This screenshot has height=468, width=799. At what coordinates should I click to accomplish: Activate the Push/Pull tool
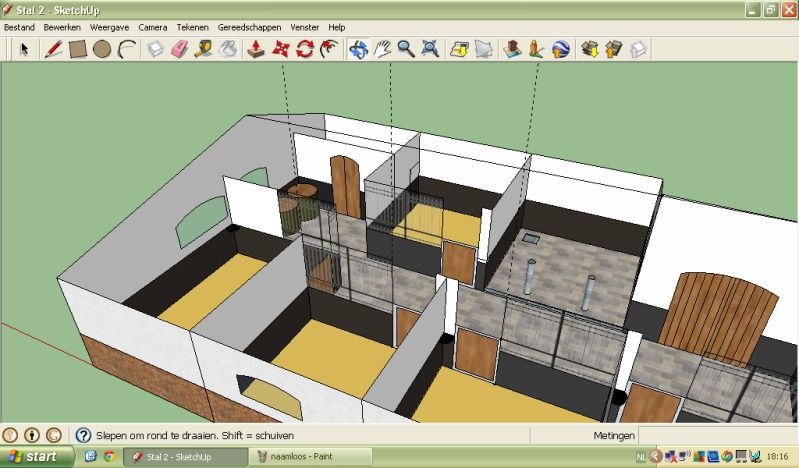click(256, 48)
